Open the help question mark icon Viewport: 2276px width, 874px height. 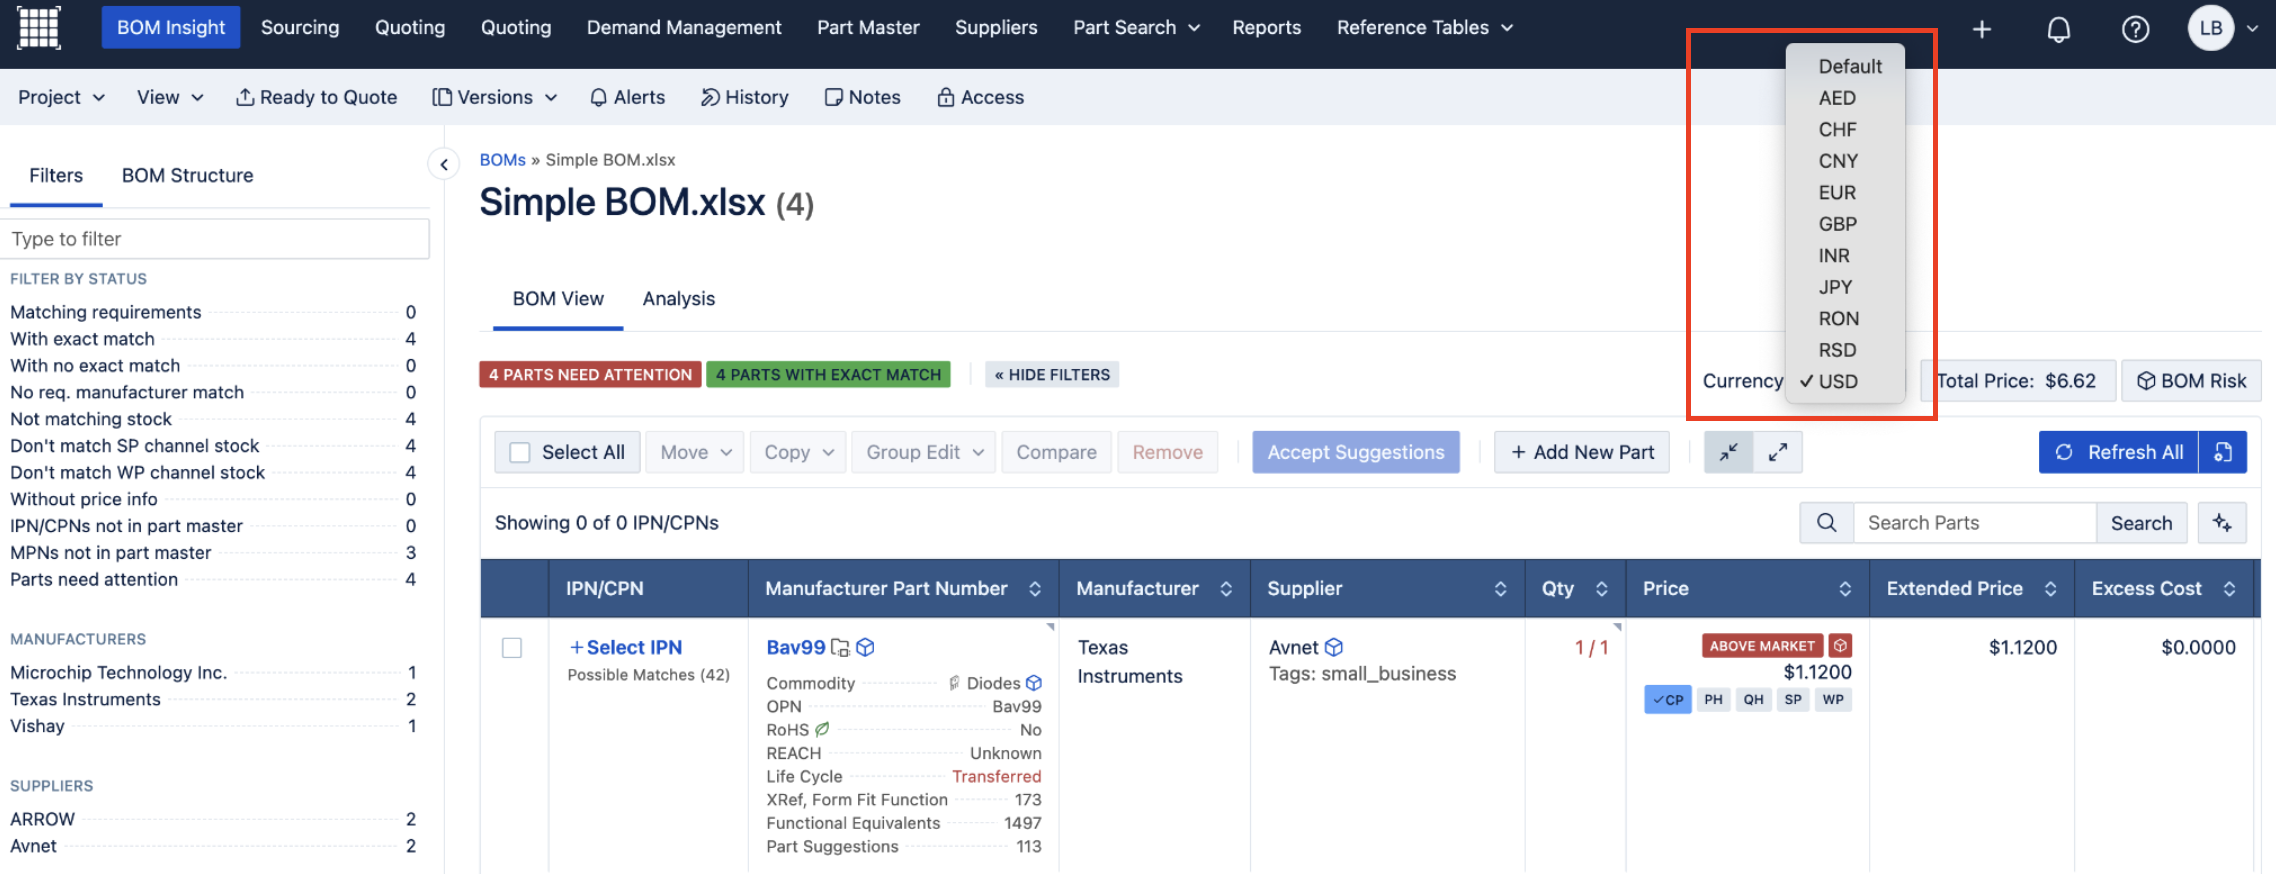[2135, 29]
